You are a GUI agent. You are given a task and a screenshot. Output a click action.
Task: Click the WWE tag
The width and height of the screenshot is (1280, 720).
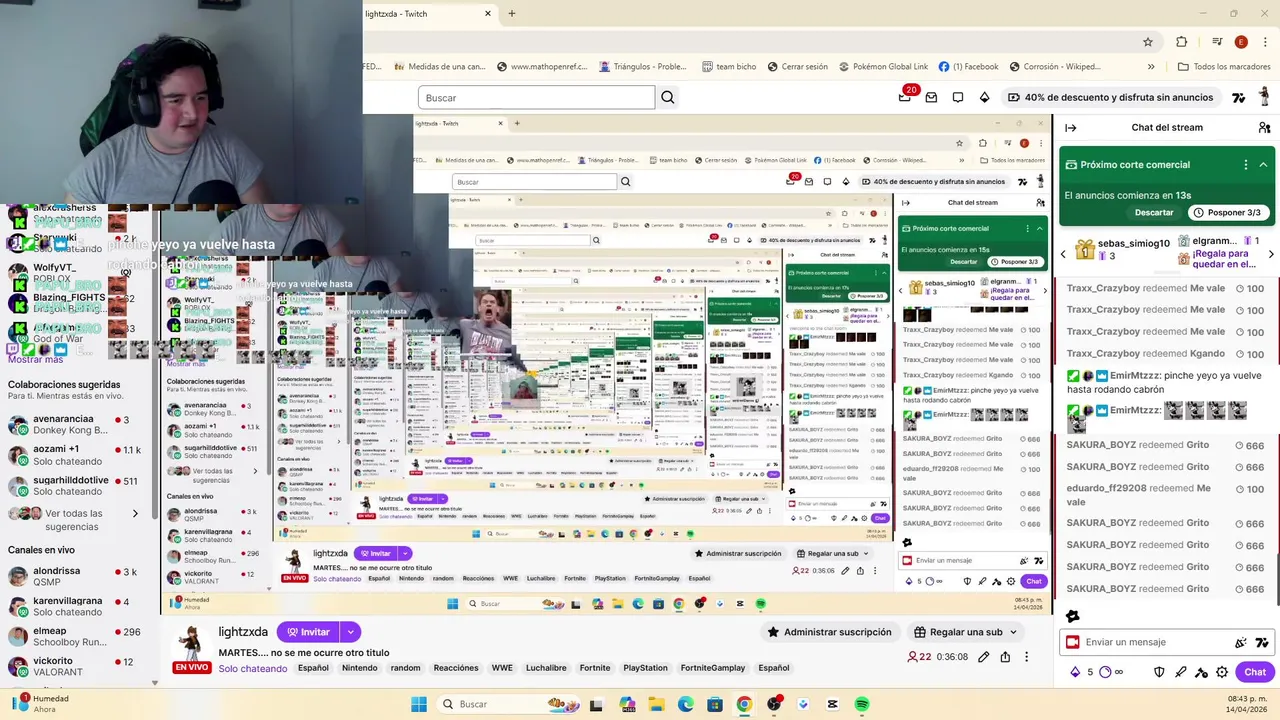[502, 668]
